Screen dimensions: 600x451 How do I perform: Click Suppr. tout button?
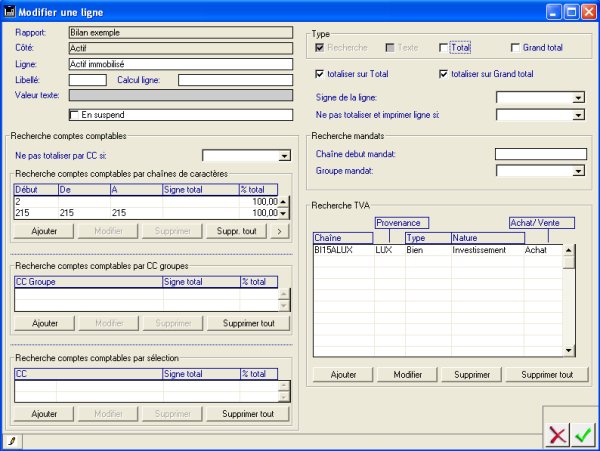click(236, 231)
